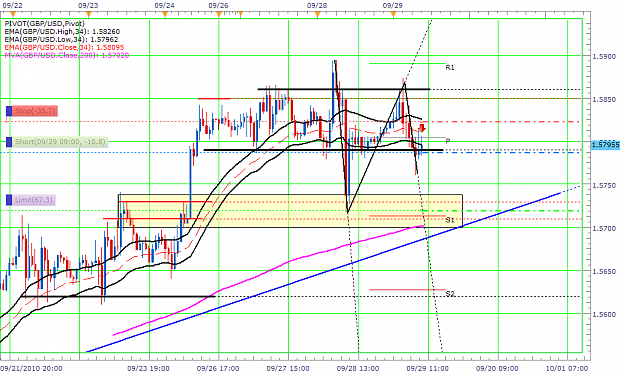
Task: Click the 09/26 date label at top
Action: pyautogui.click(x=218, y=5)
